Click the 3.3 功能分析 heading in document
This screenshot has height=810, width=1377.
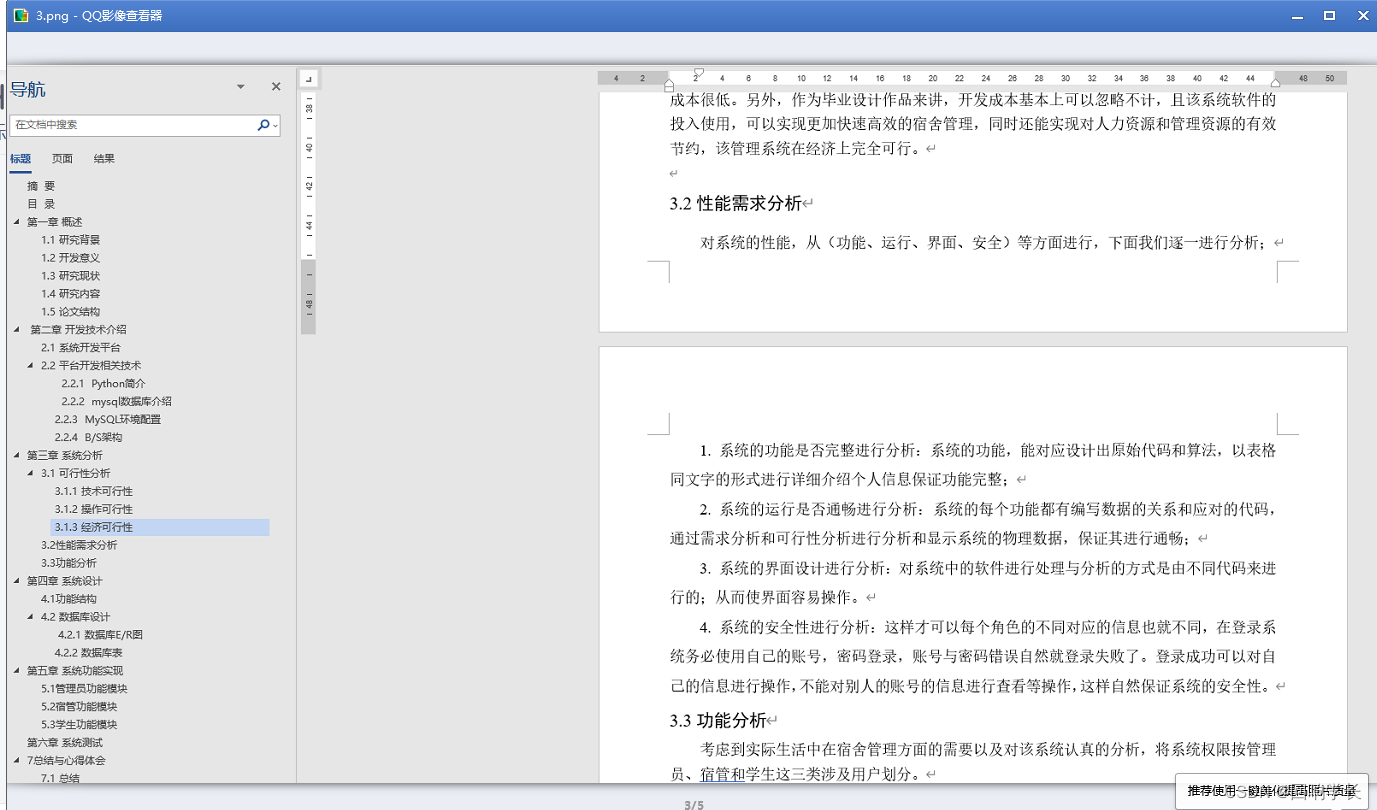718,720
